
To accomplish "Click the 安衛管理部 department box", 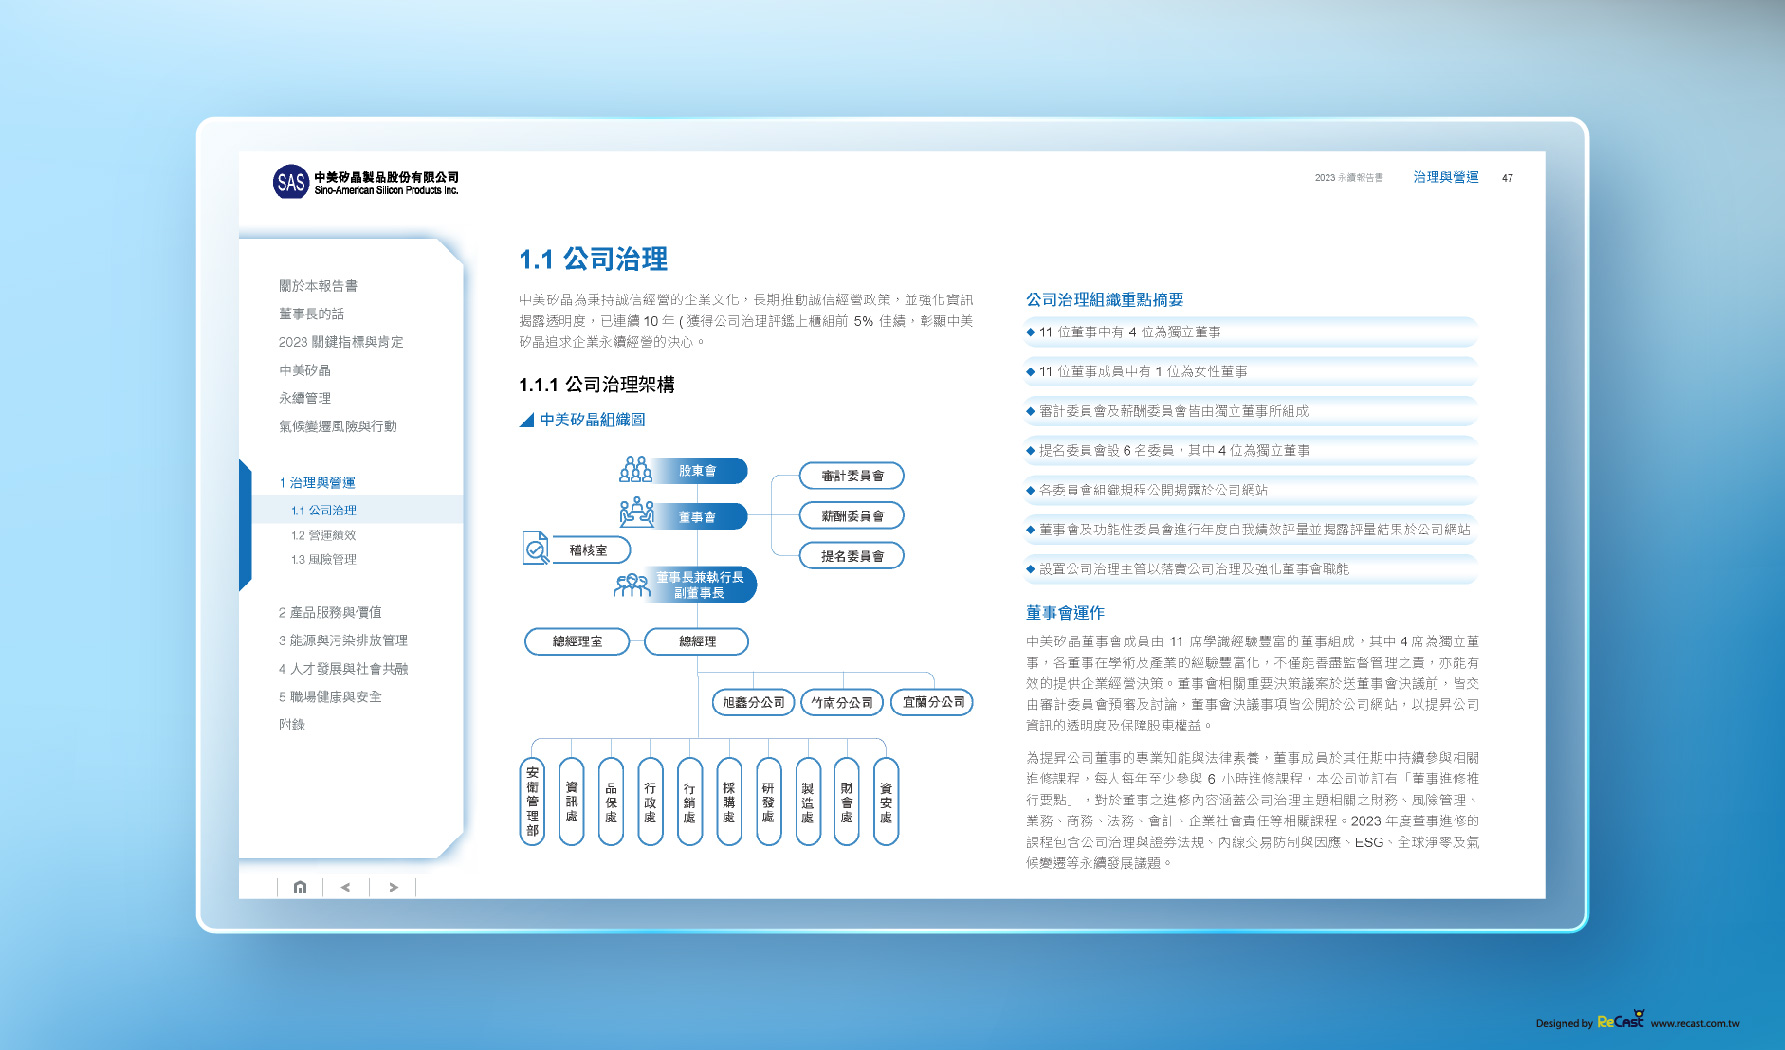I will click(533, 801).
